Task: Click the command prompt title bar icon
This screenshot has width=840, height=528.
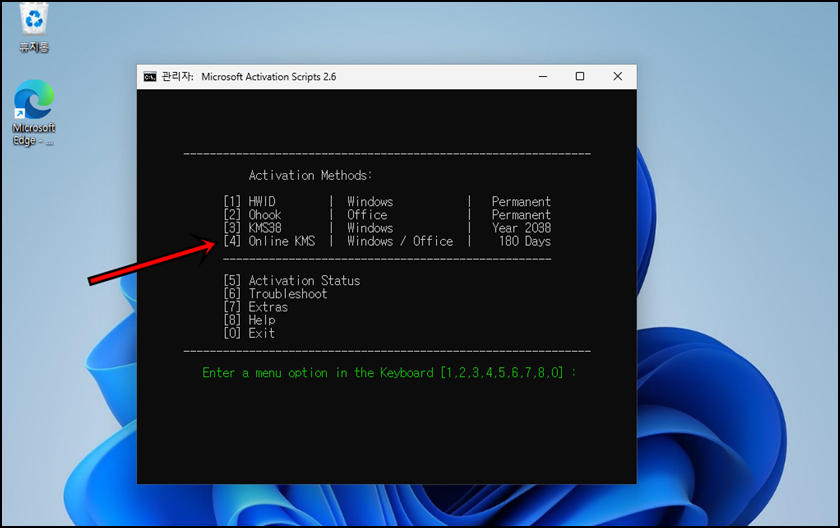Action: tap(150, 77)
